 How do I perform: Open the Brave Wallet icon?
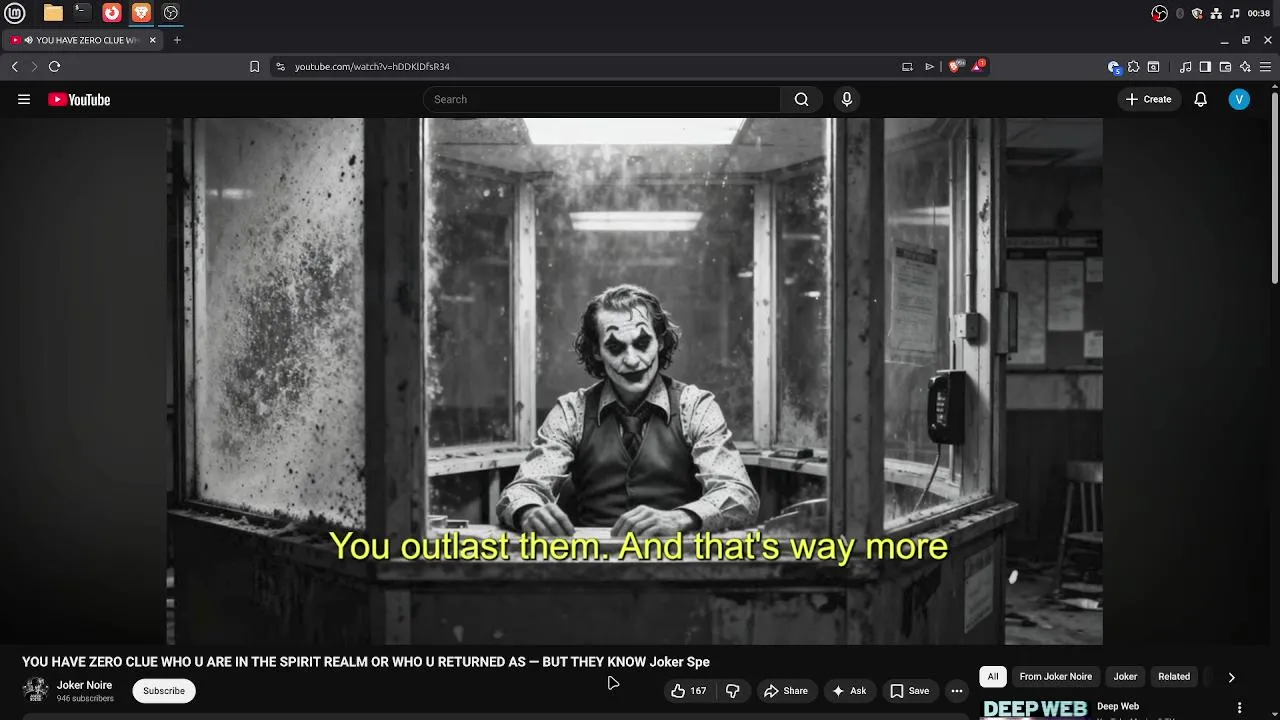[x=1225, y=67]
